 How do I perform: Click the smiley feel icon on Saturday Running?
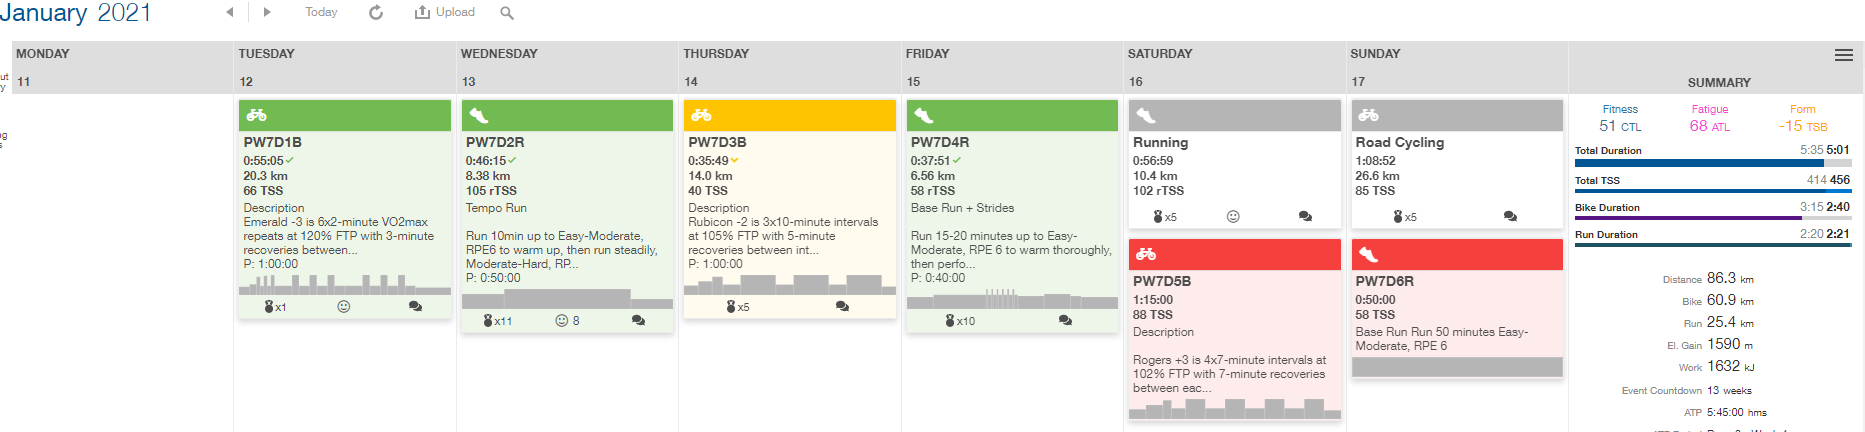1233,216
